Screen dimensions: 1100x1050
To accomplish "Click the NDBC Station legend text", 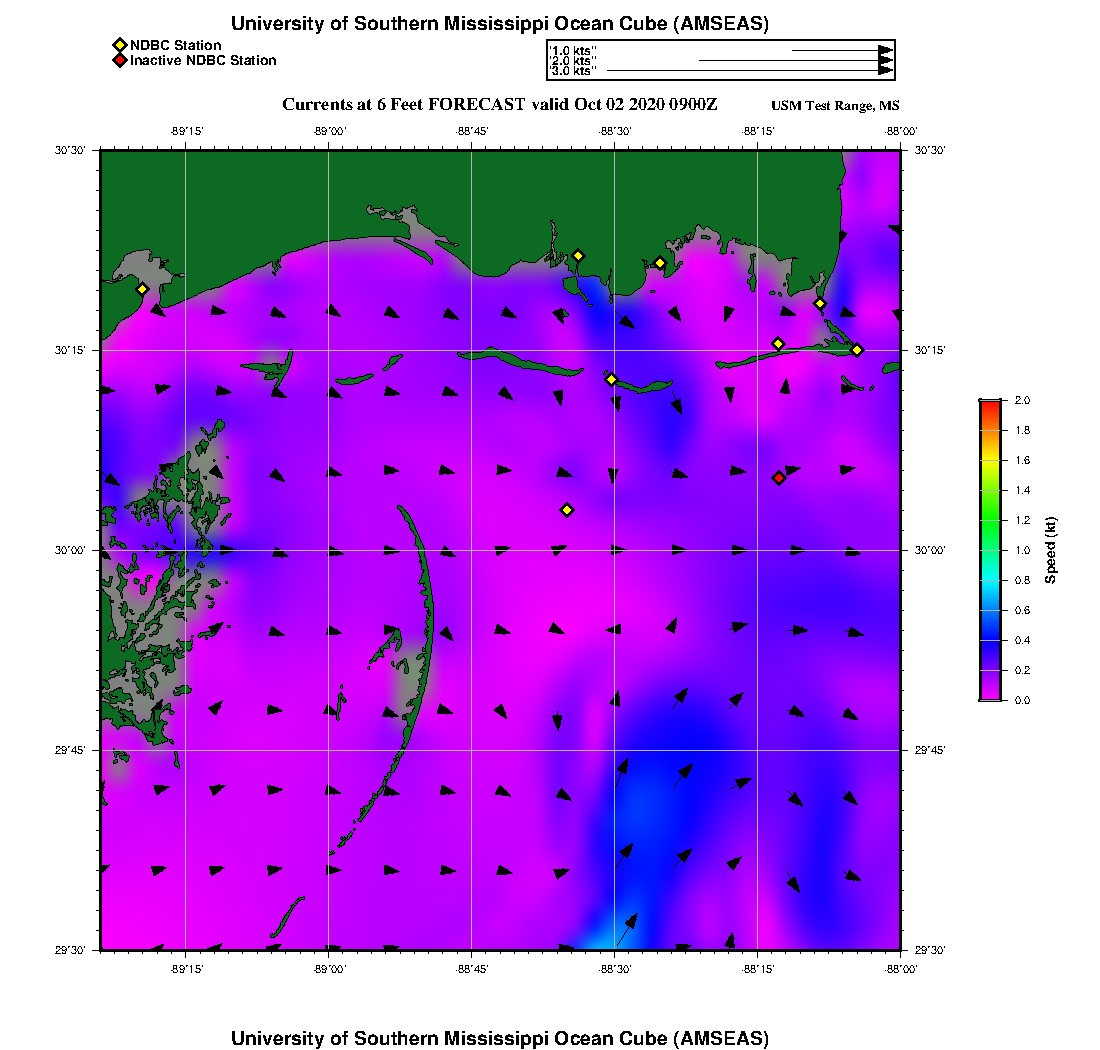I will (x=176, y=45).
